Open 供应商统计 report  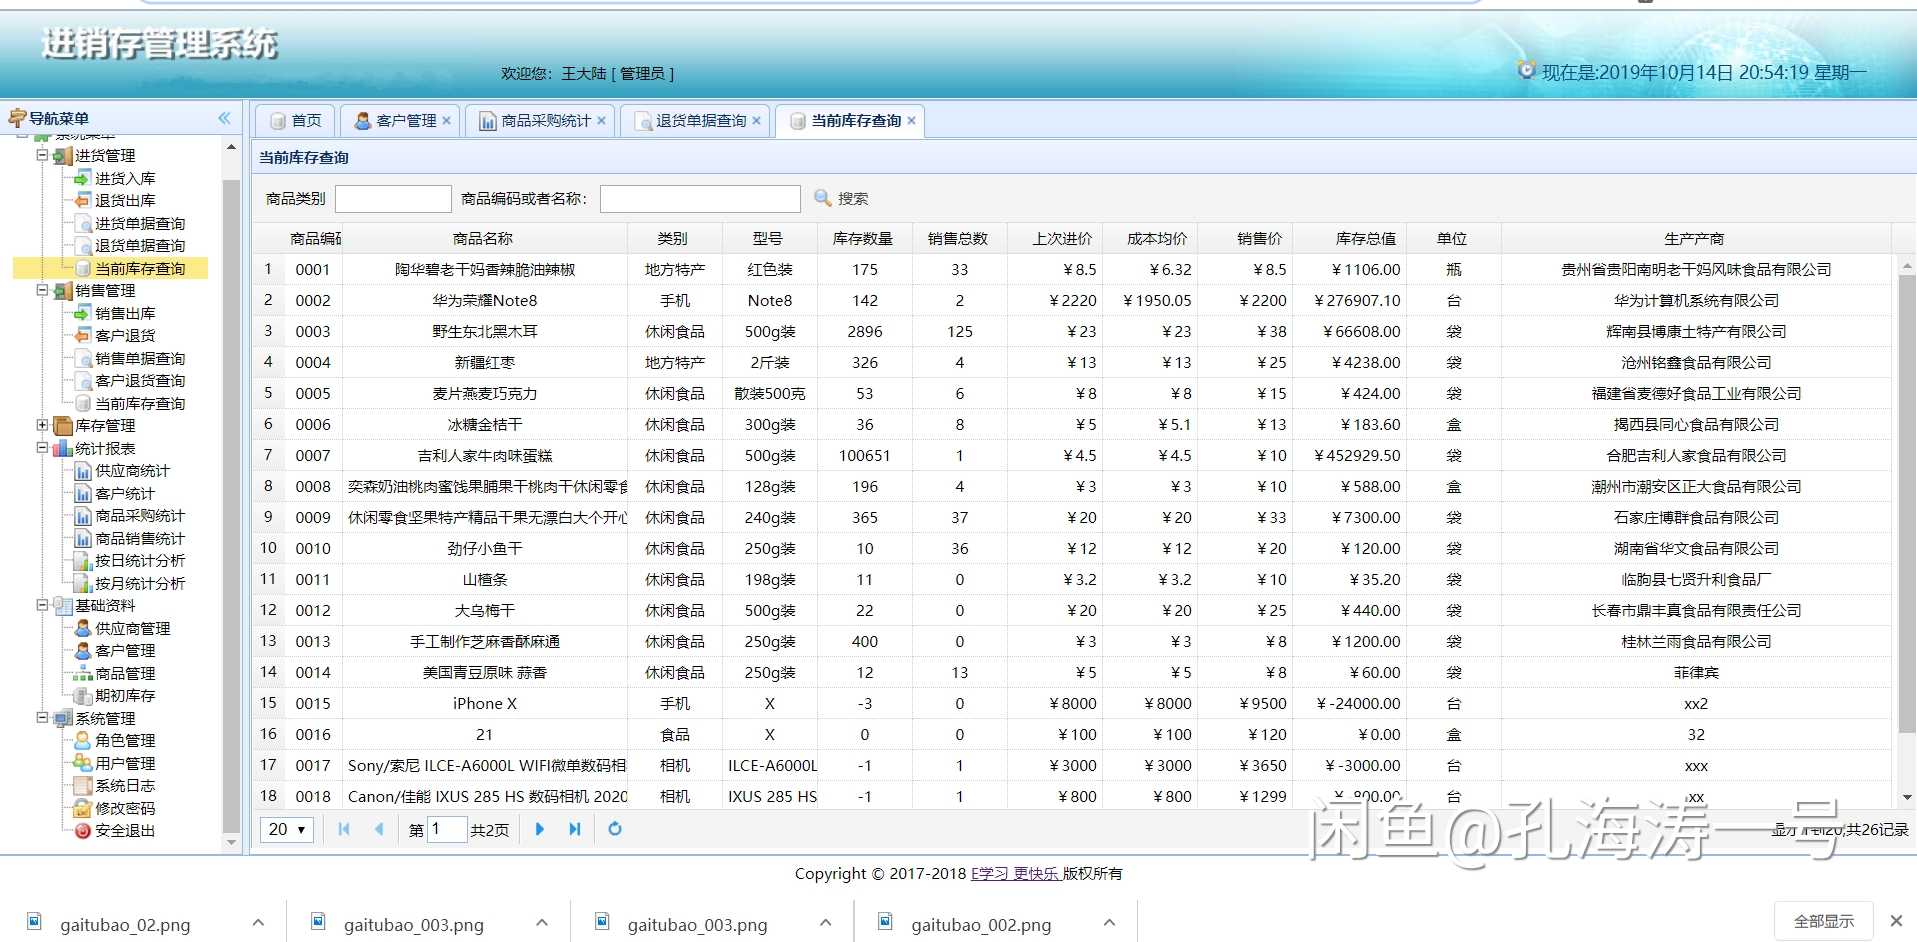132,470
